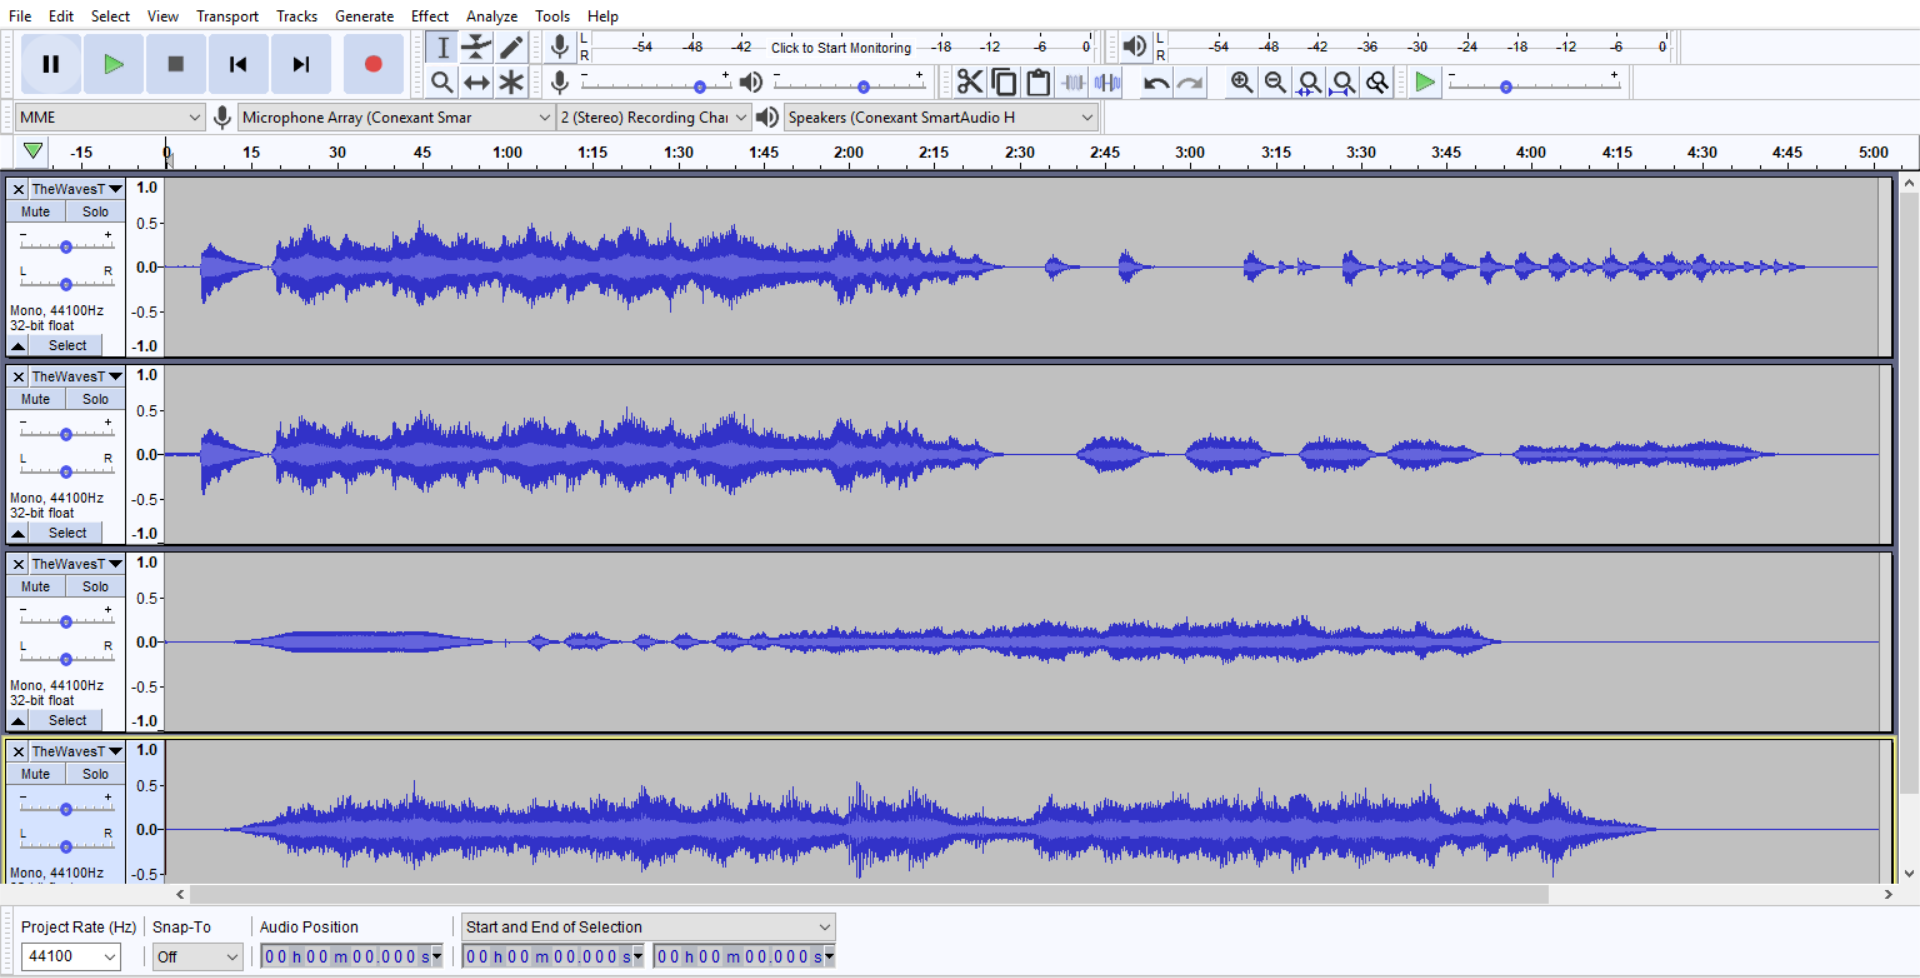Click the Copy icon
This screenshot has width=1920, height=978.
point(1004,82)
